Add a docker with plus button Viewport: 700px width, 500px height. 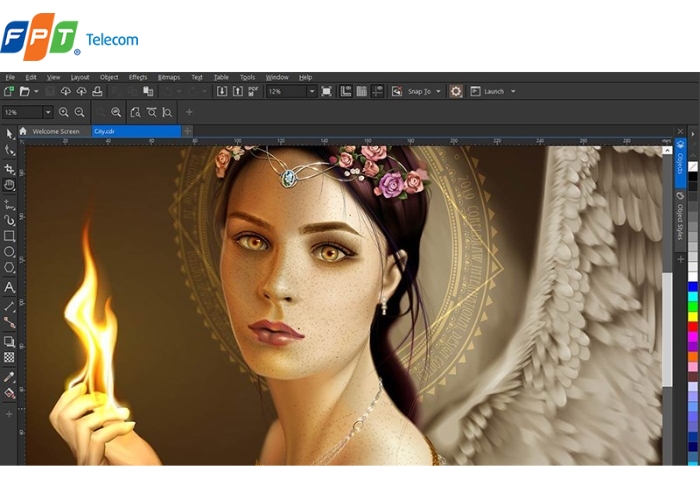click(x=680, y=259)
